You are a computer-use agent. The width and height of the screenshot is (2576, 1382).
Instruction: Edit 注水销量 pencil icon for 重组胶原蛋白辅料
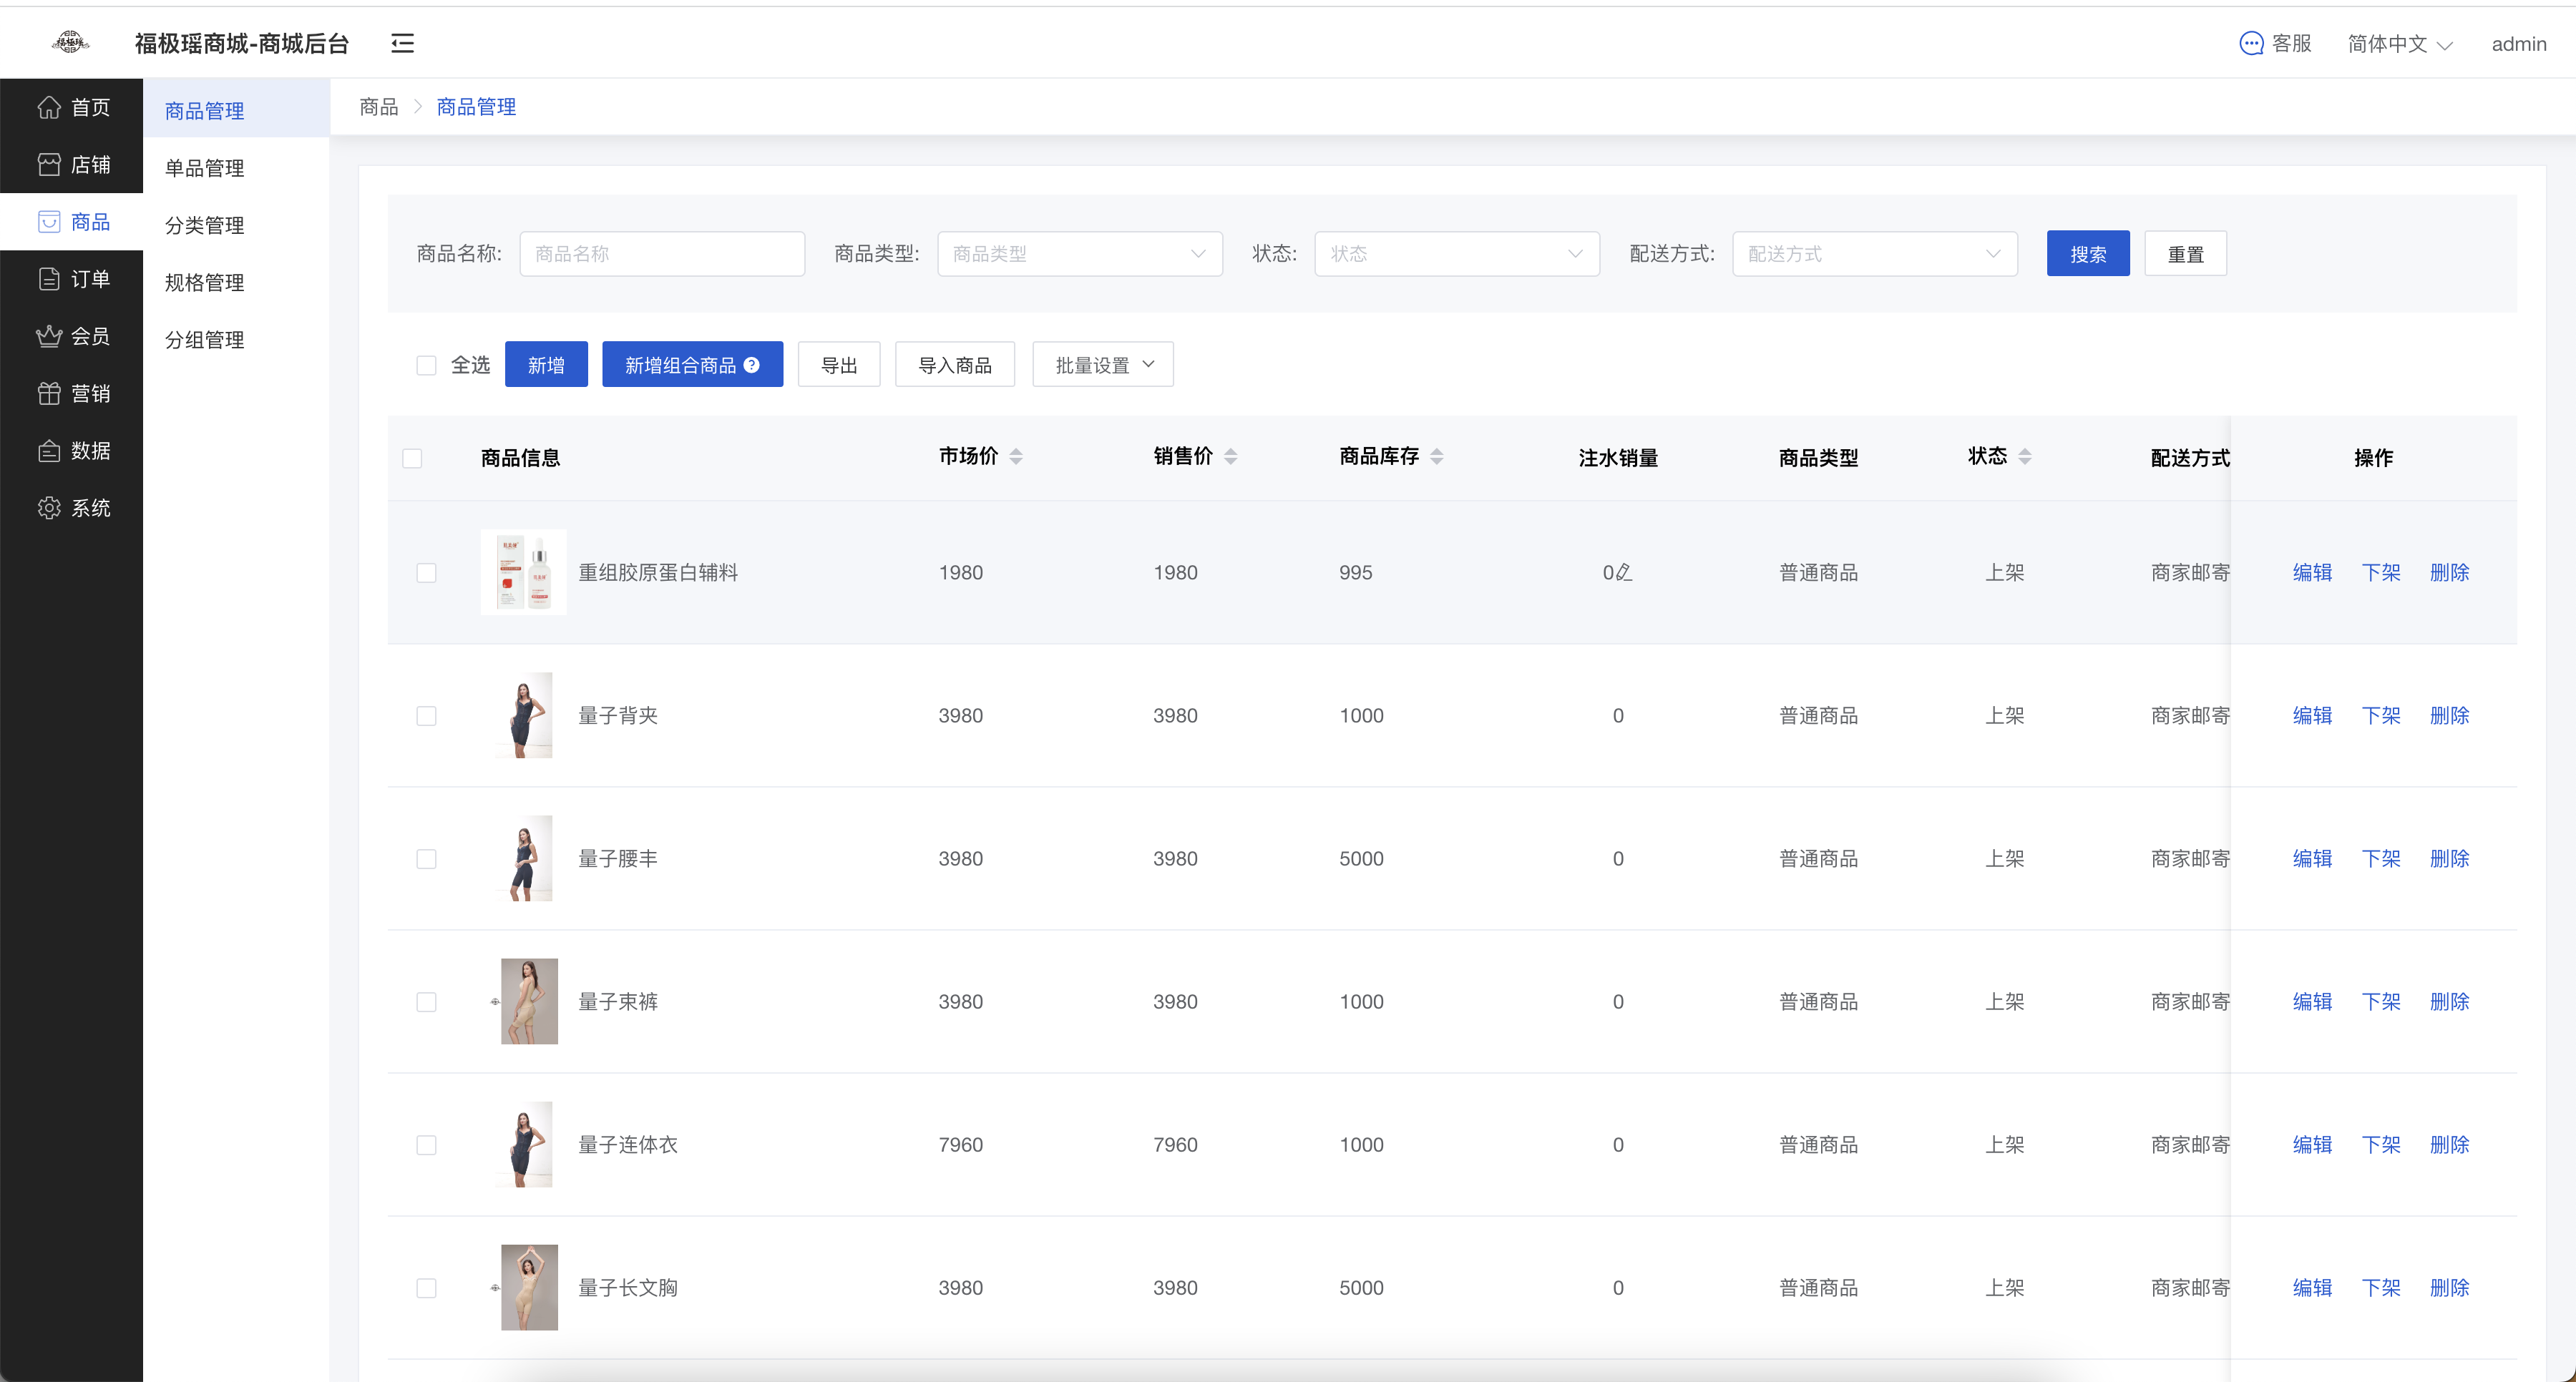(1624, 572)
